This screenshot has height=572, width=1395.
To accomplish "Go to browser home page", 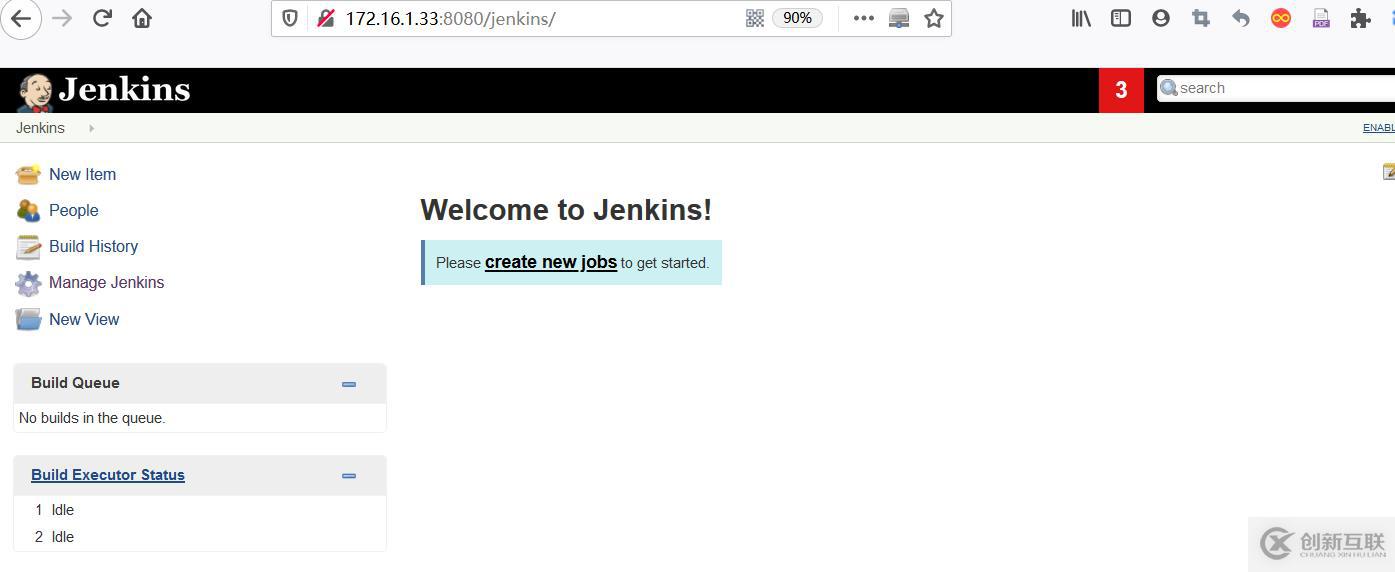I will point(142,18).
